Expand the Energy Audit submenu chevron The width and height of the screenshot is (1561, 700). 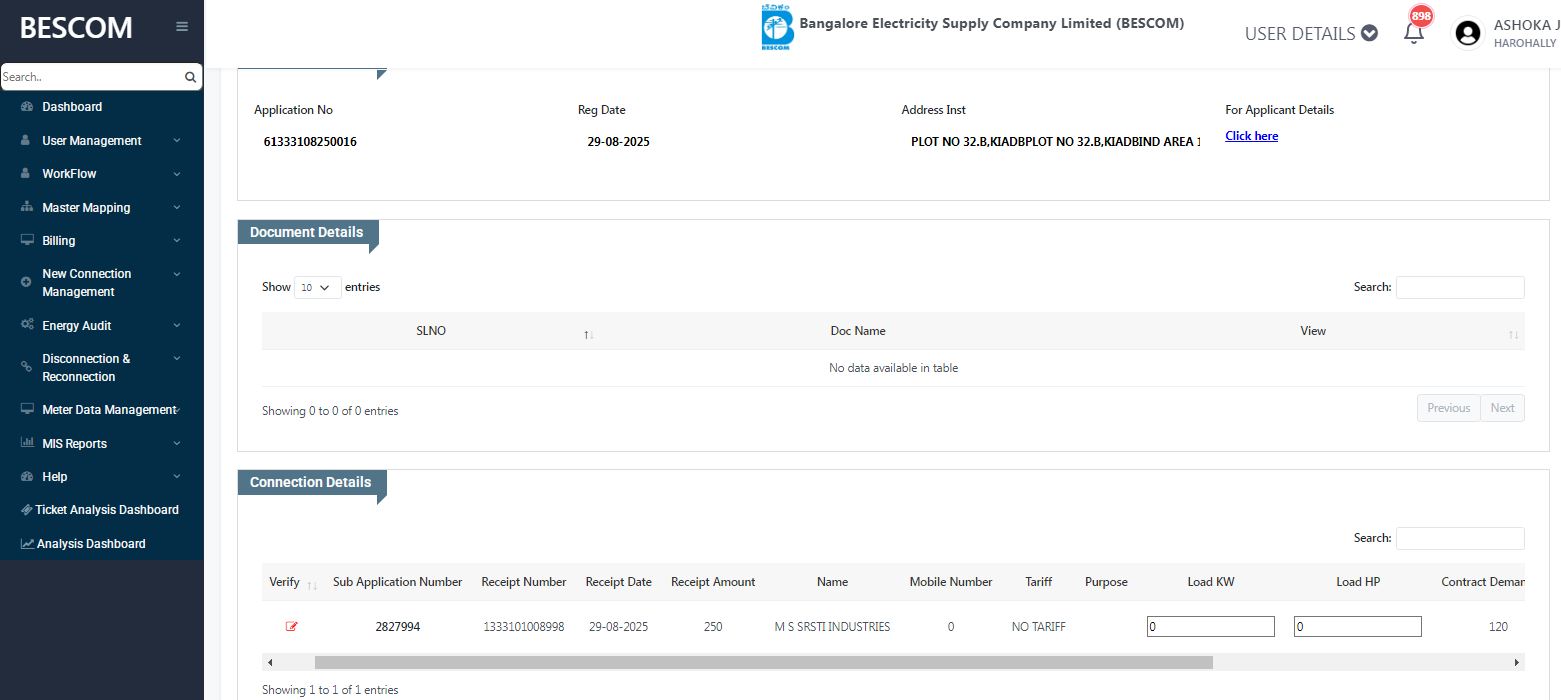[177, 326]
